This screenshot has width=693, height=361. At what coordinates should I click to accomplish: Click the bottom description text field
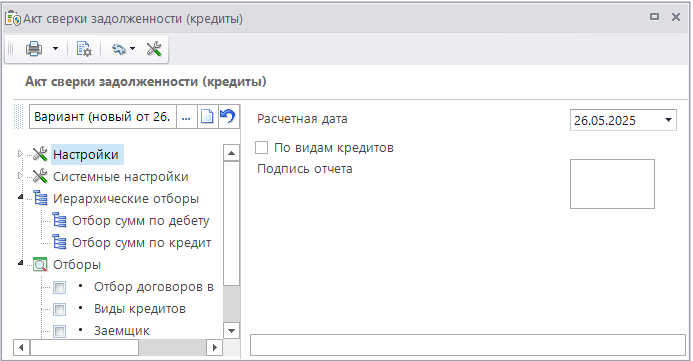(x=468, y=345)
